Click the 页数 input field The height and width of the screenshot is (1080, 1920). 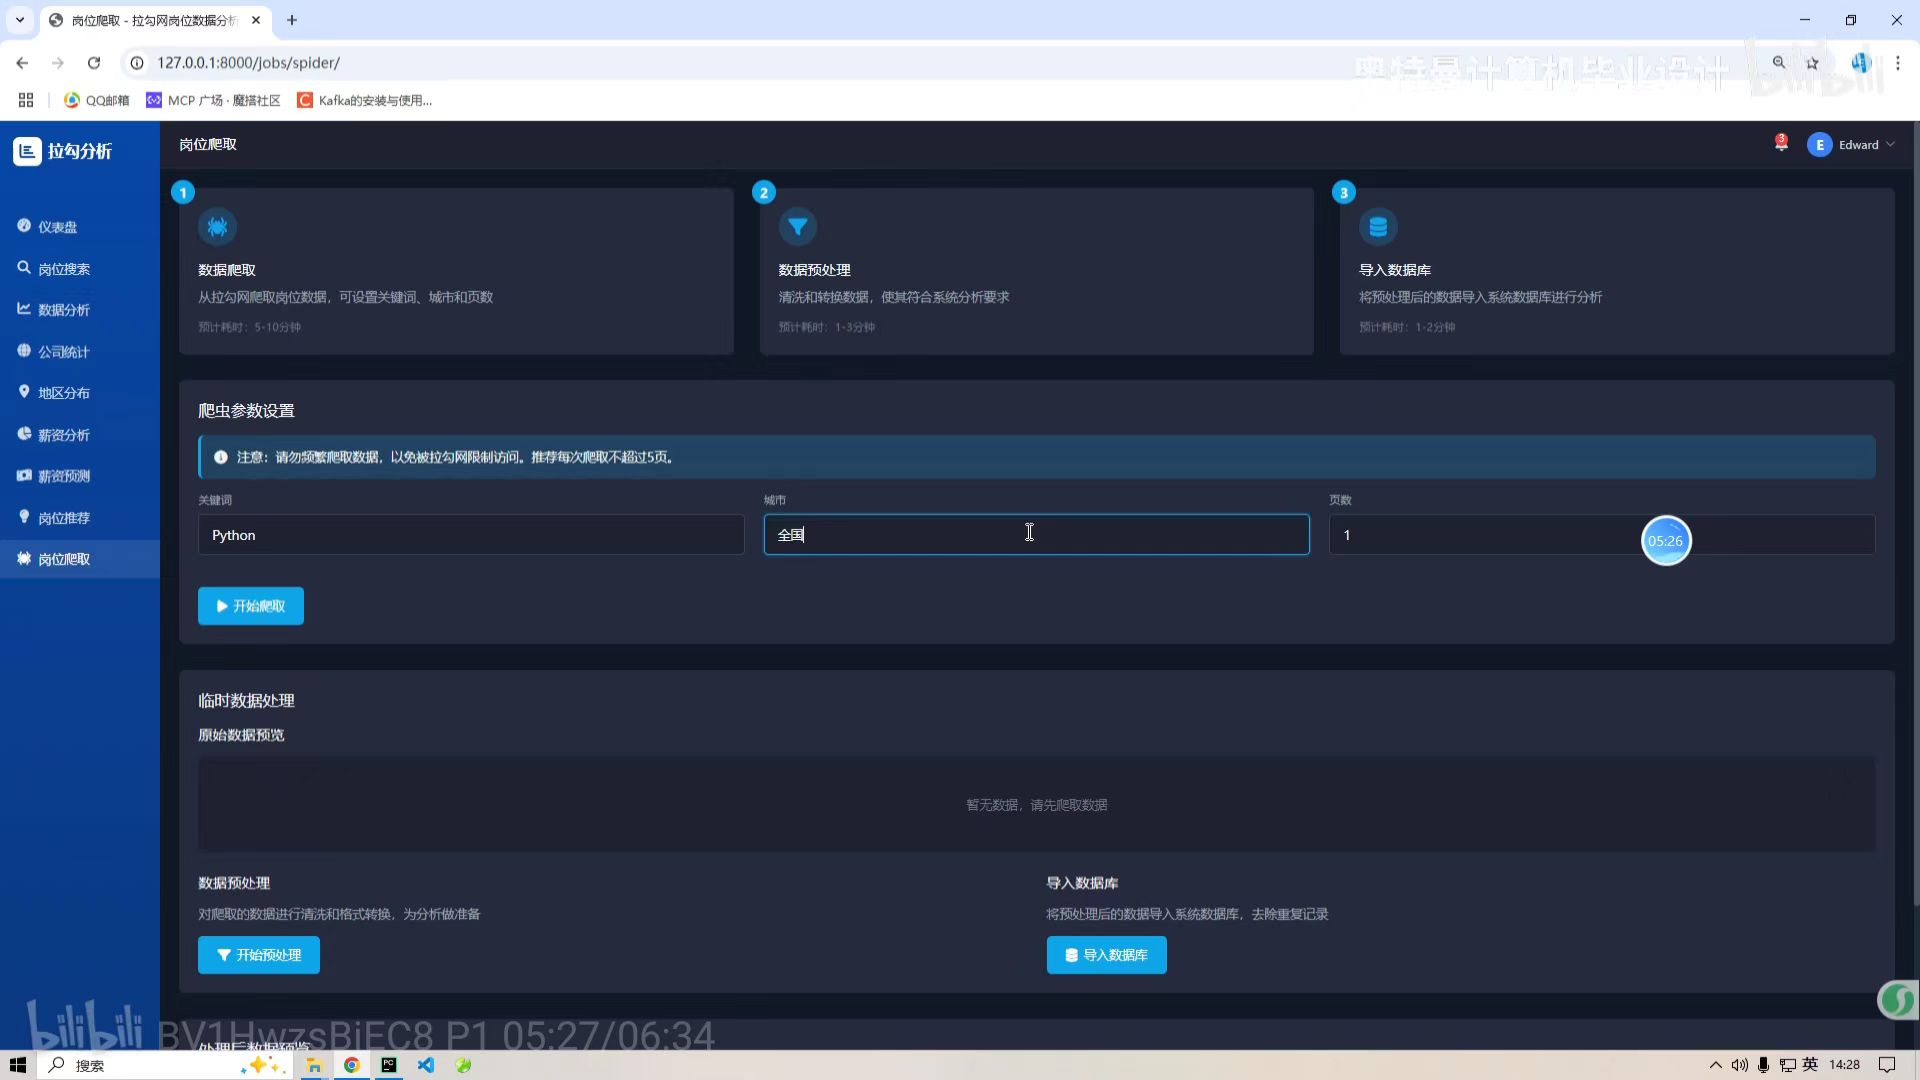[x=1480, y=535]
